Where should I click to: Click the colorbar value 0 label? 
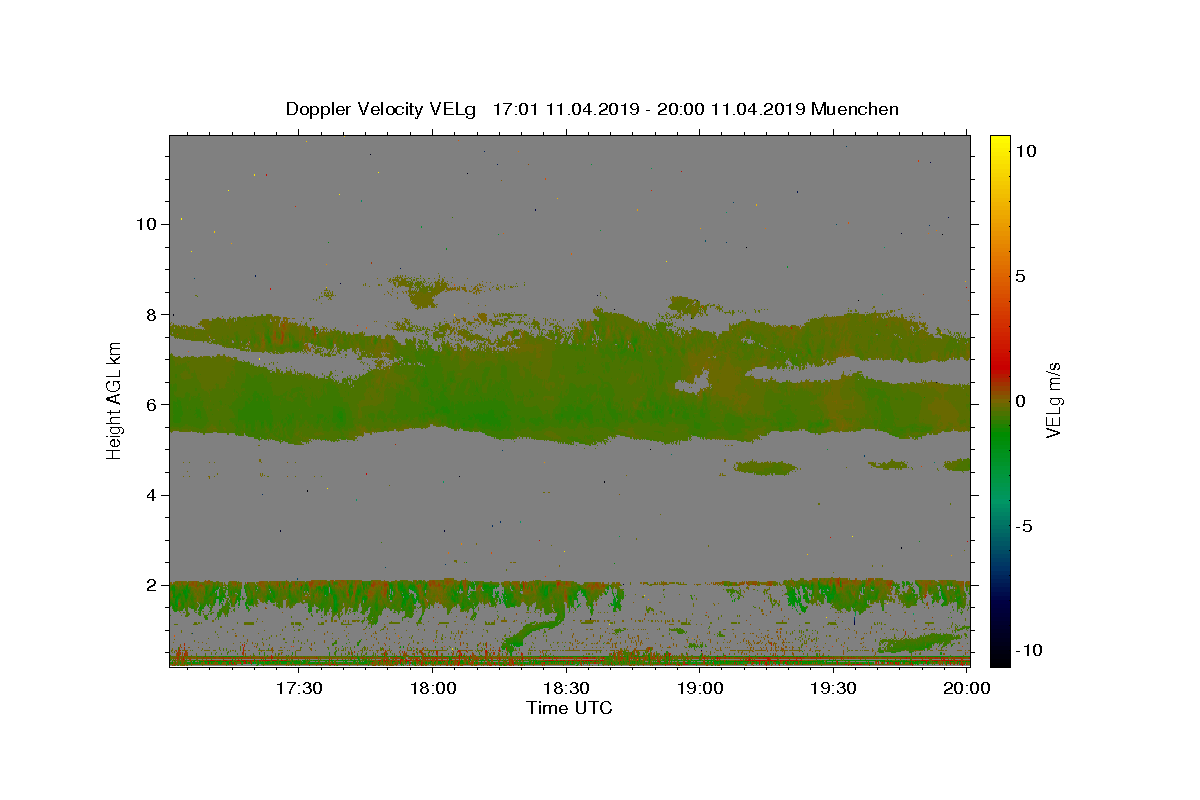1020,401
